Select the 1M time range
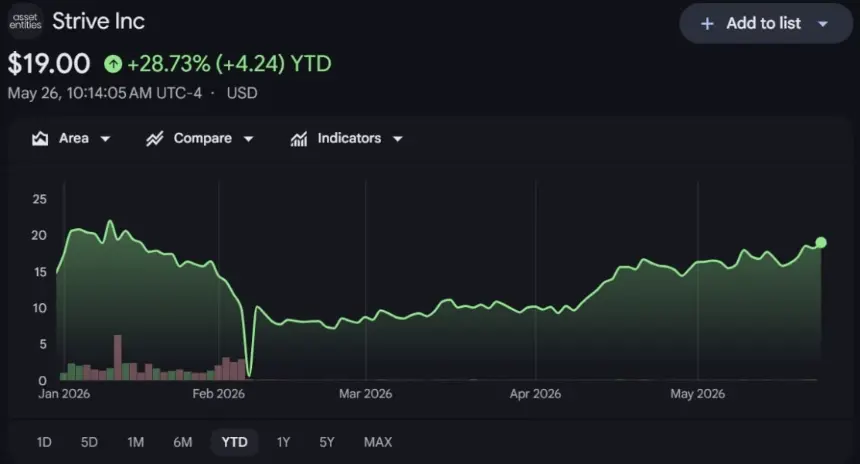Viewport: 860px width, 464px height. 135,442
